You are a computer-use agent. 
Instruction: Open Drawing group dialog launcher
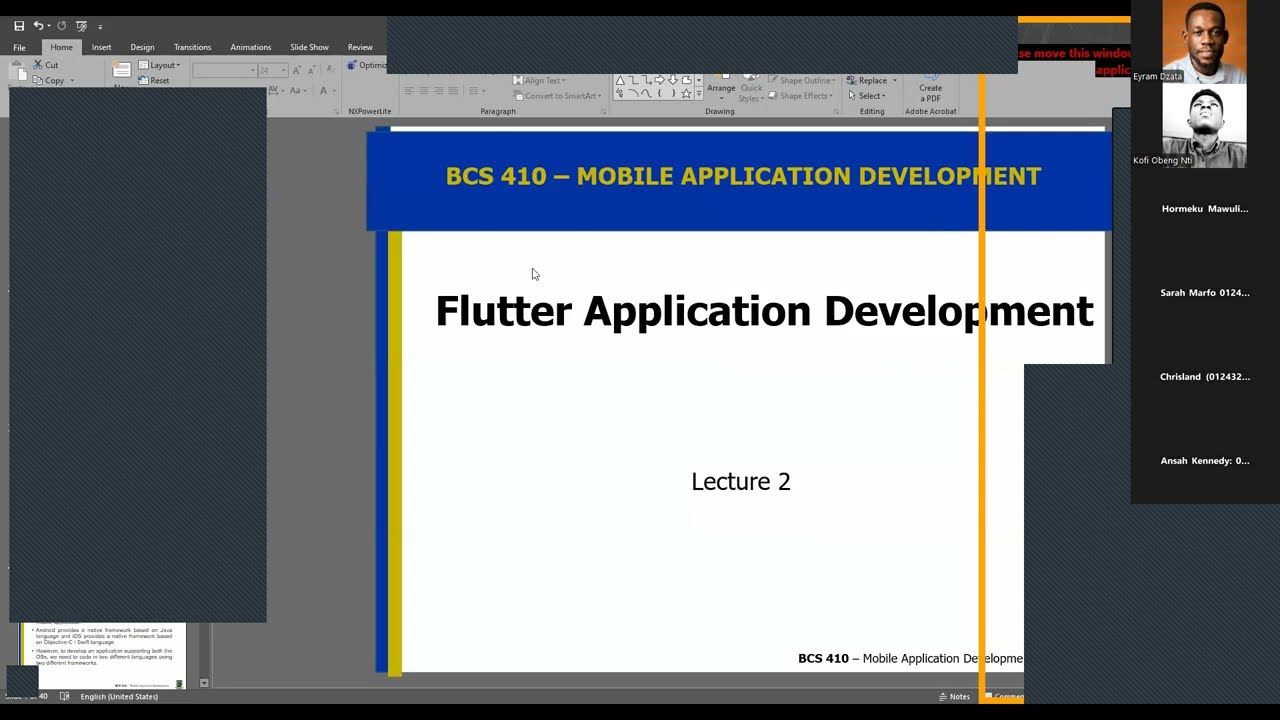click(x=836, y=112)
